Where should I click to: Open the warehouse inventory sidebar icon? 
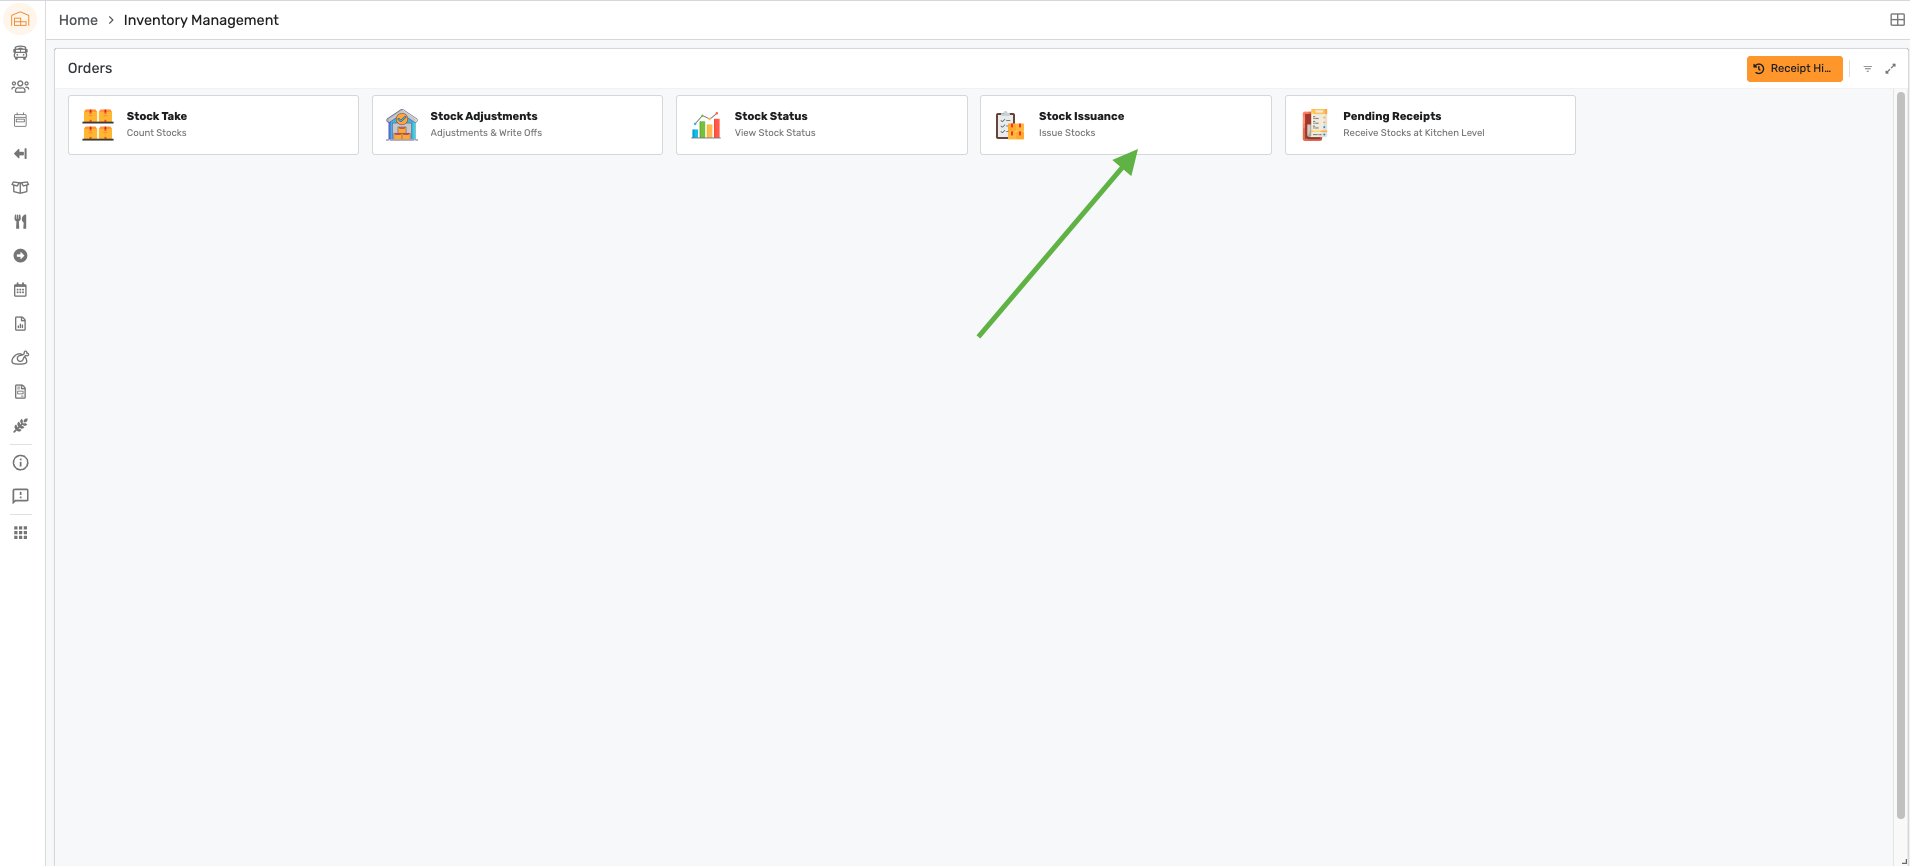pos(20,19)
